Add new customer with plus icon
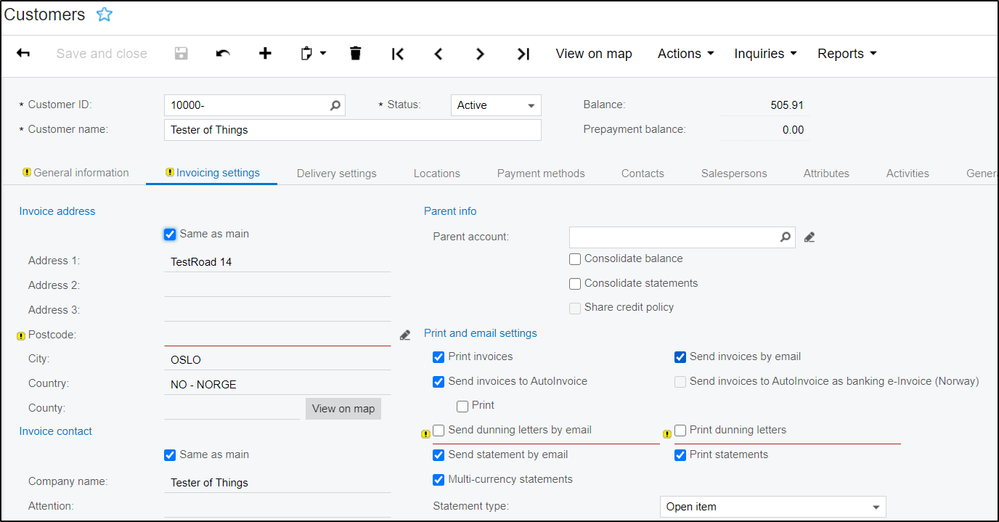Viewport: 999px width, 522px height. [265, 54]
